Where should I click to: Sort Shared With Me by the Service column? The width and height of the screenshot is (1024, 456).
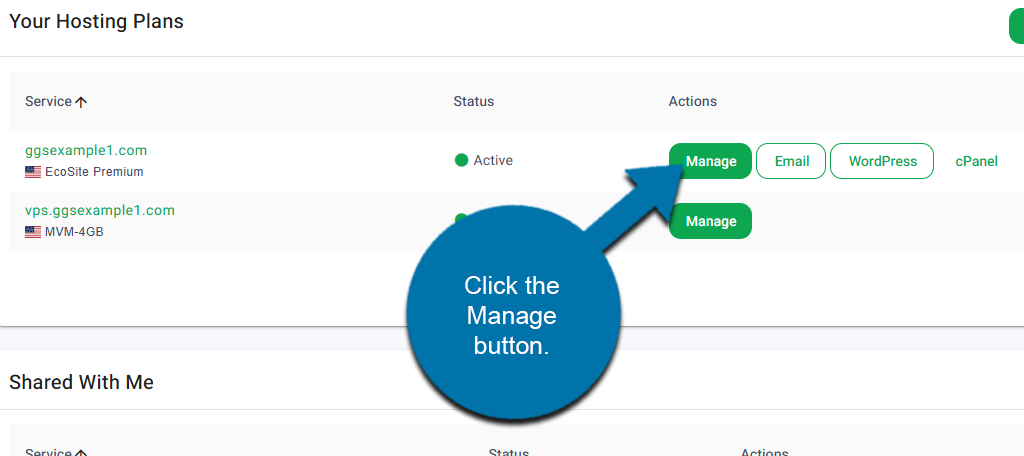50,452
